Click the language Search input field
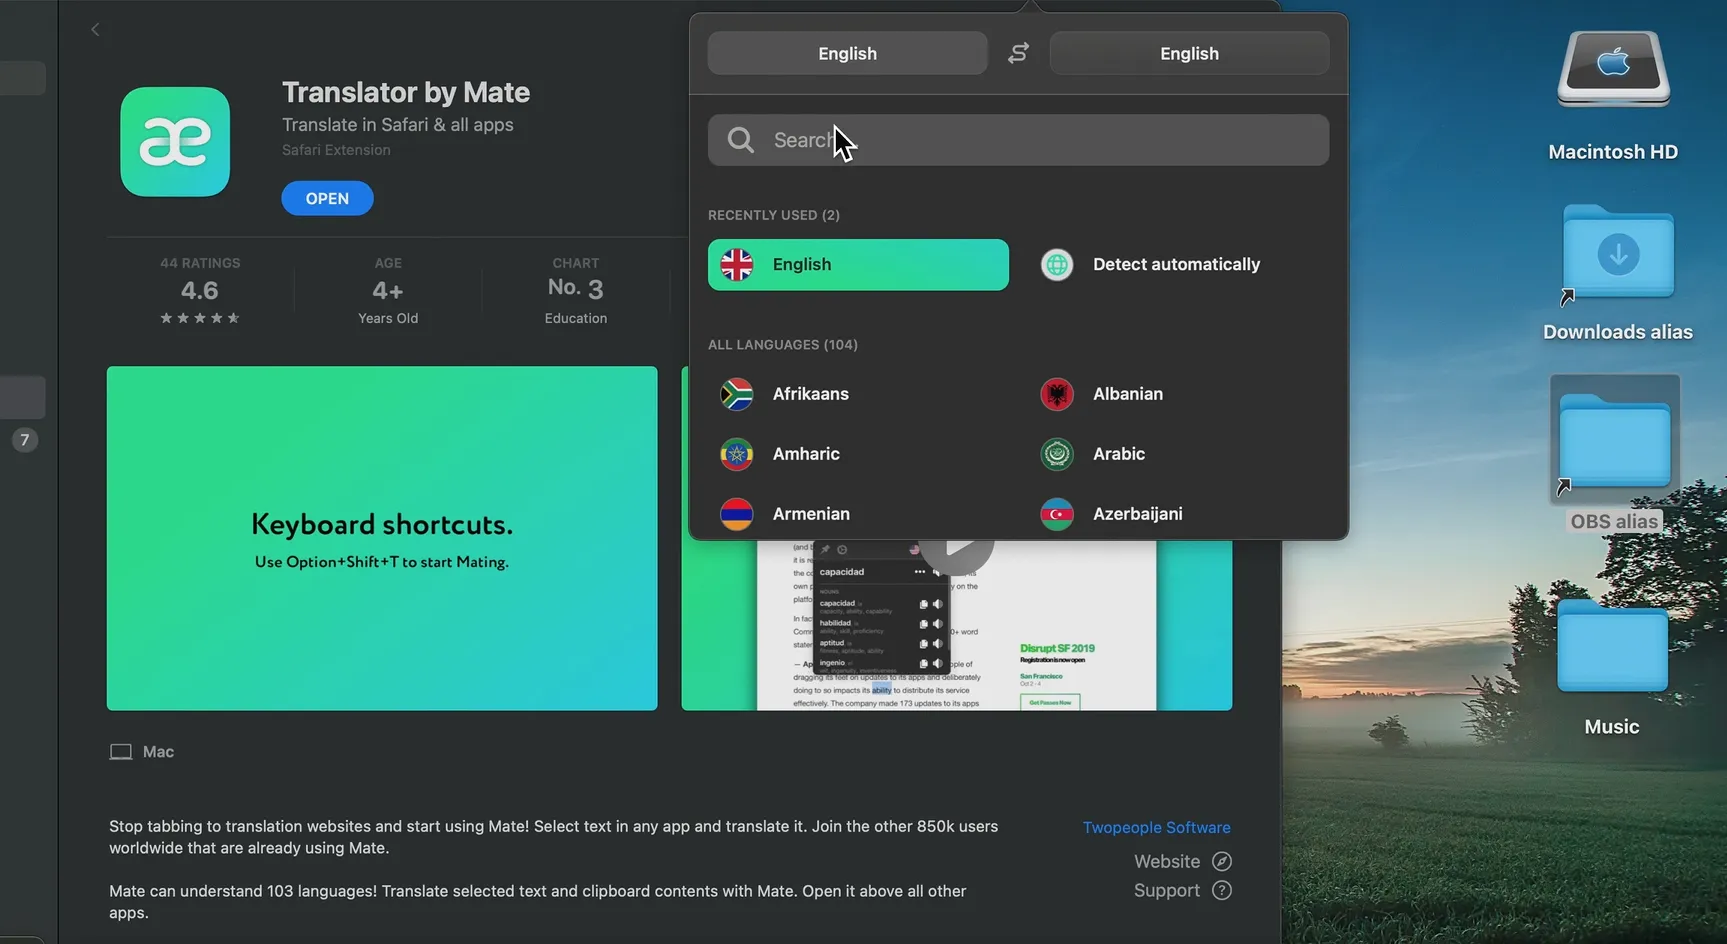This screenshot has width=1727, height=944. tap(1040, 140)
